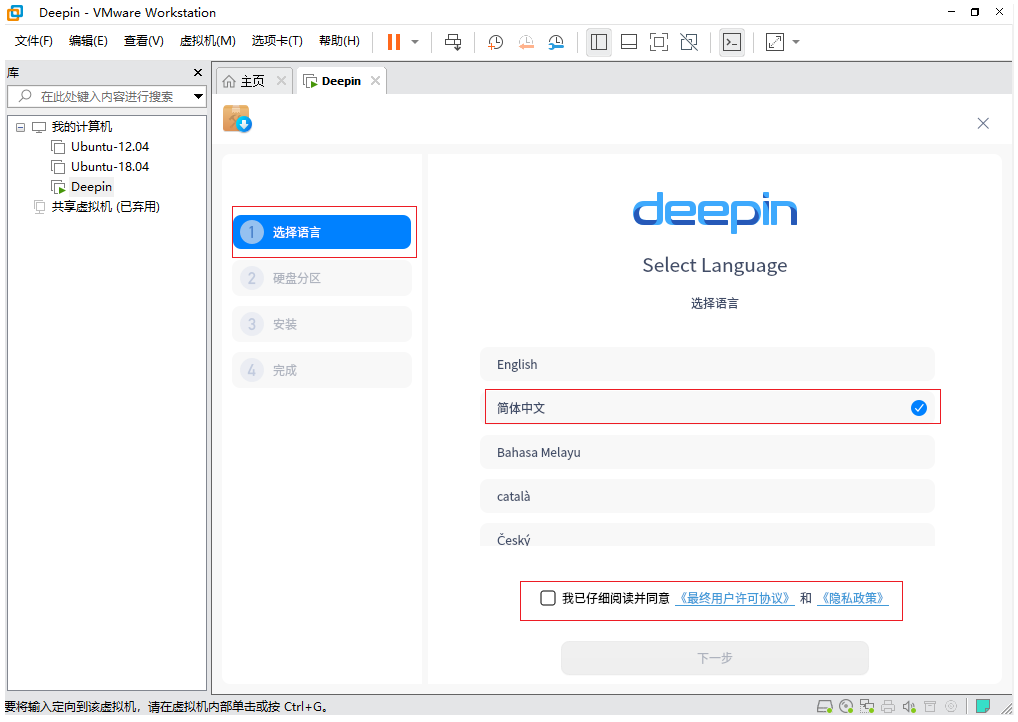Click the printer status icon
The width and height of the screenshot is (1018, 722).
[x=888, y=706]
